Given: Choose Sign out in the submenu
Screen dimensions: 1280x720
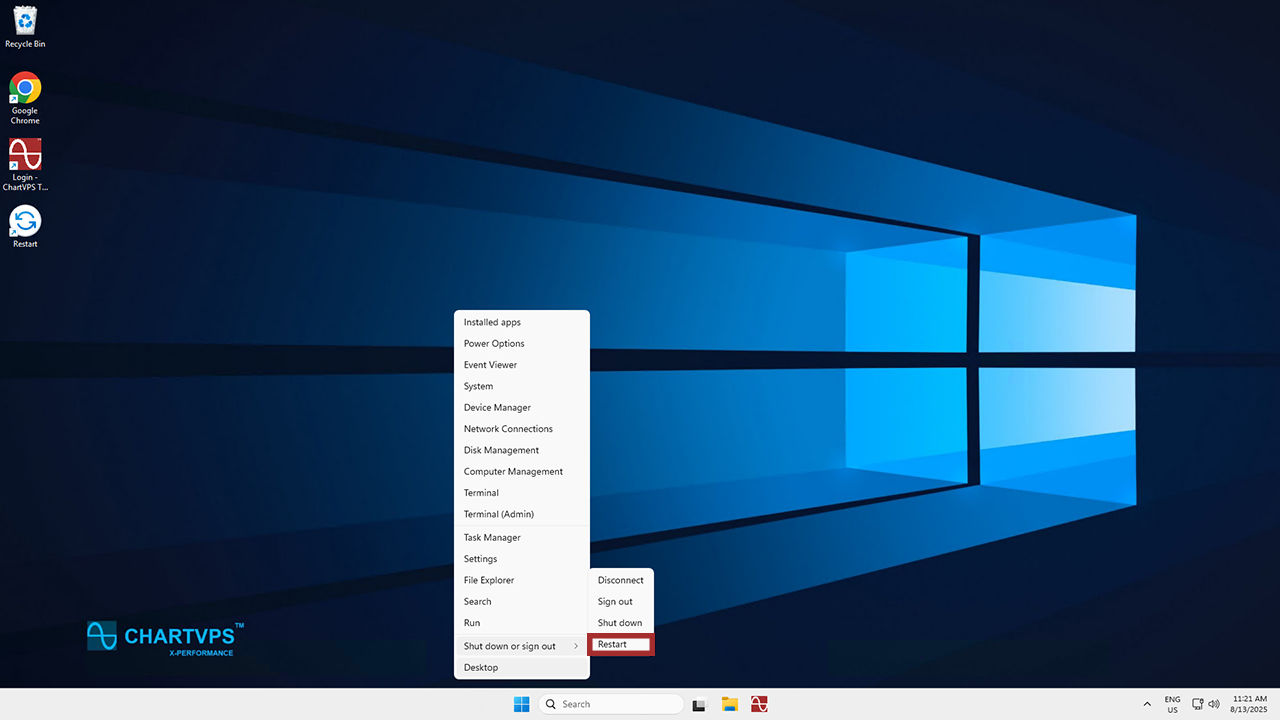Looking at the screenshot, I should [x=615, y=602].
